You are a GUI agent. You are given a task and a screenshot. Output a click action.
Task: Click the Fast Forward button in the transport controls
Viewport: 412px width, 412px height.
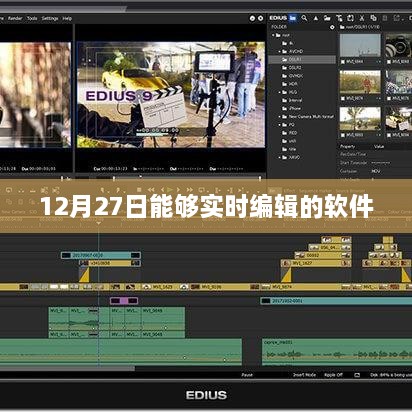pos(189,190)
